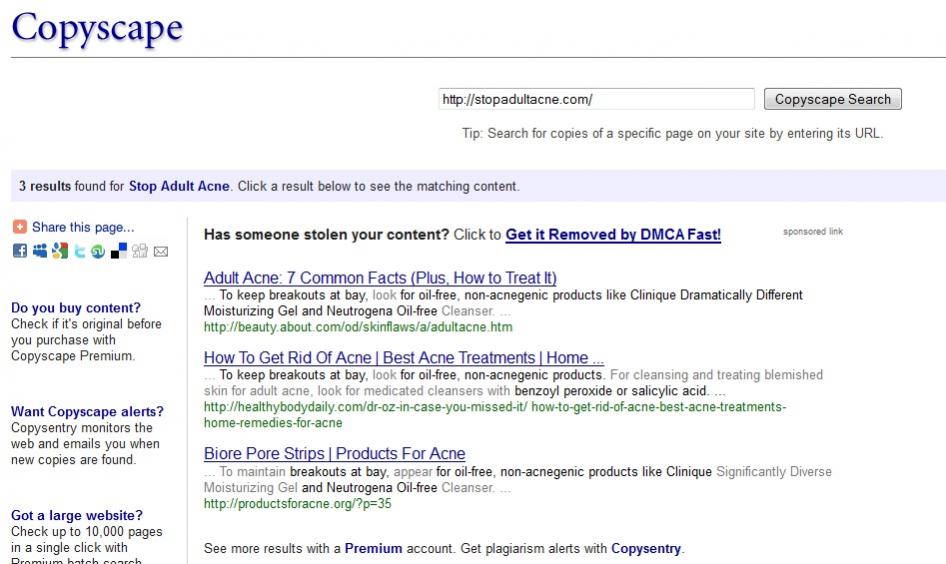946x564 pixels.
Task: Open 'Do you buy content?' sidebar heading
Action: click(75, 308)
